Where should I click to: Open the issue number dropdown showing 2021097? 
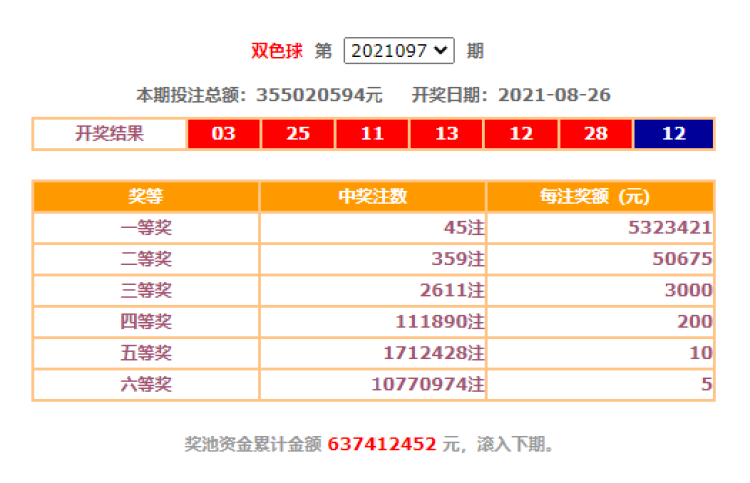tap(399, 51)
